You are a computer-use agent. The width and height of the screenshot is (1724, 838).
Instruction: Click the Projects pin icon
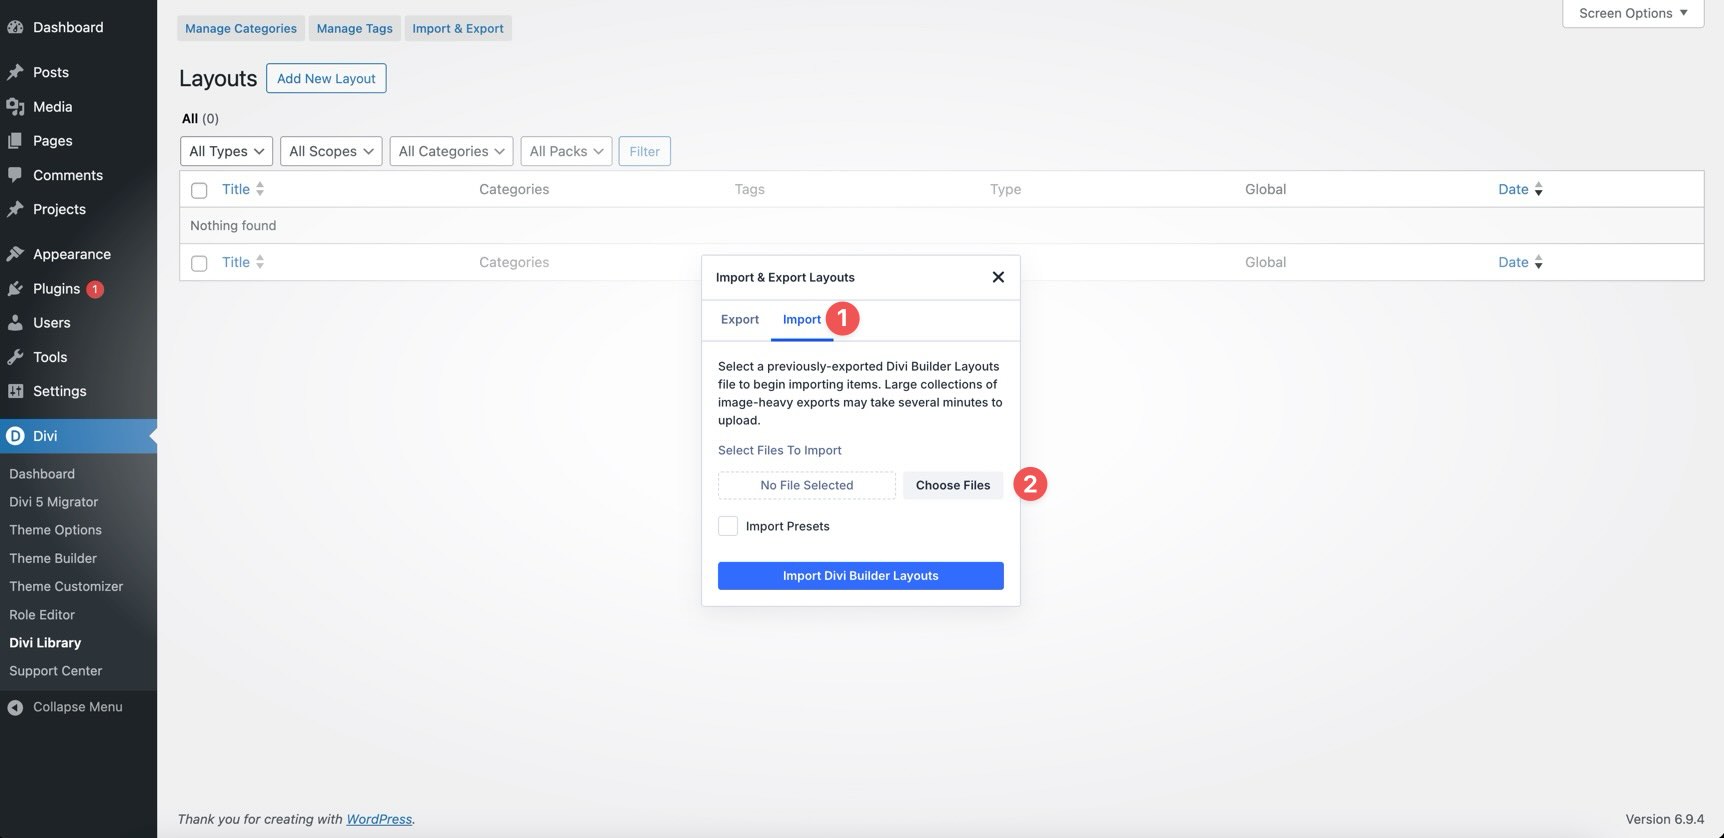(15, 209)
